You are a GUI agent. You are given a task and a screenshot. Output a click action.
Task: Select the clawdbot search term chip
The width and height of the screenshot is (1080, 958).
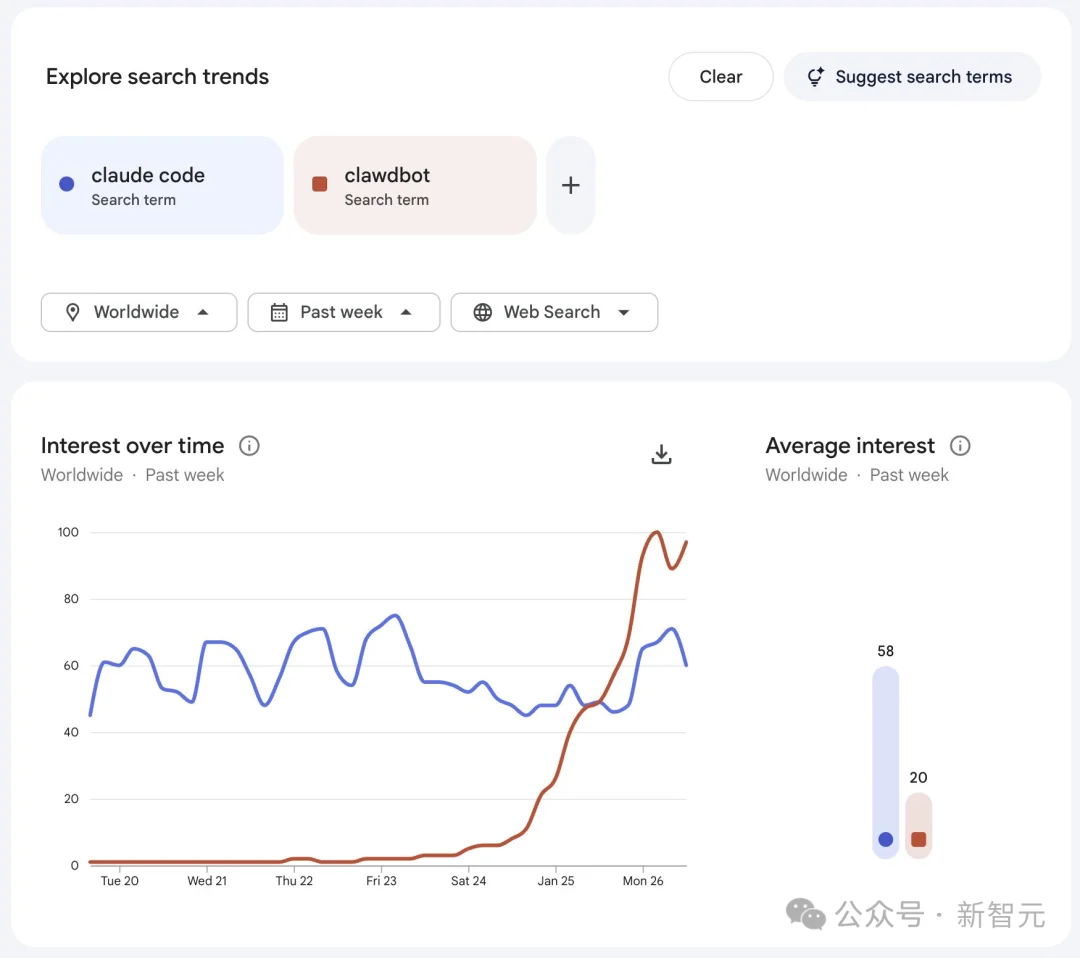[x=415, y=185]
